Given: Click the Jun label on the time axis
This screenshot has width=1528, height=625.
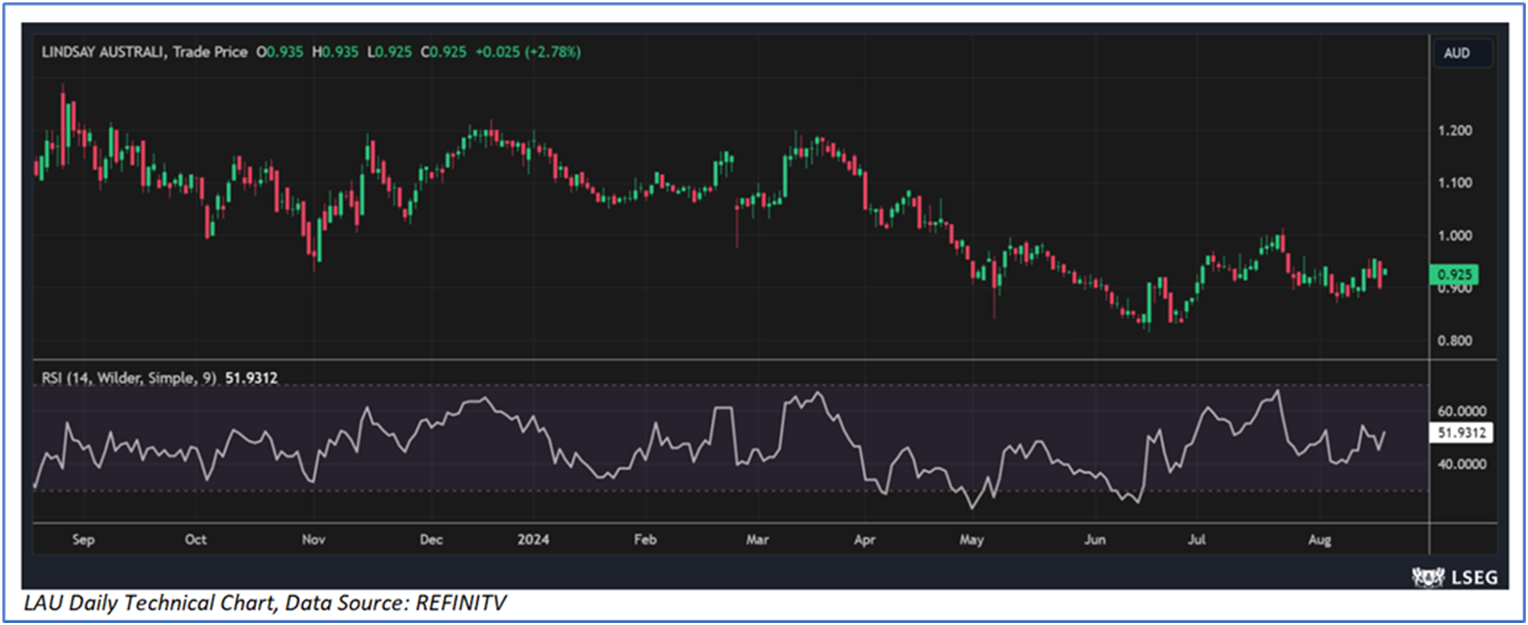Looking at the screenshot, I should pyautogui.click(x=1096, y=540).
